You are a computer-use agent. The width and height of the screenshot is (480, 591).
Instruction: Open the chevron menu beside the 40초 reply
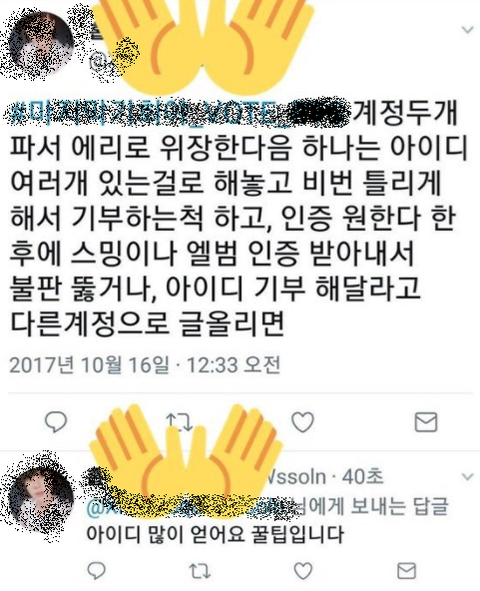(x=467, y=477)
